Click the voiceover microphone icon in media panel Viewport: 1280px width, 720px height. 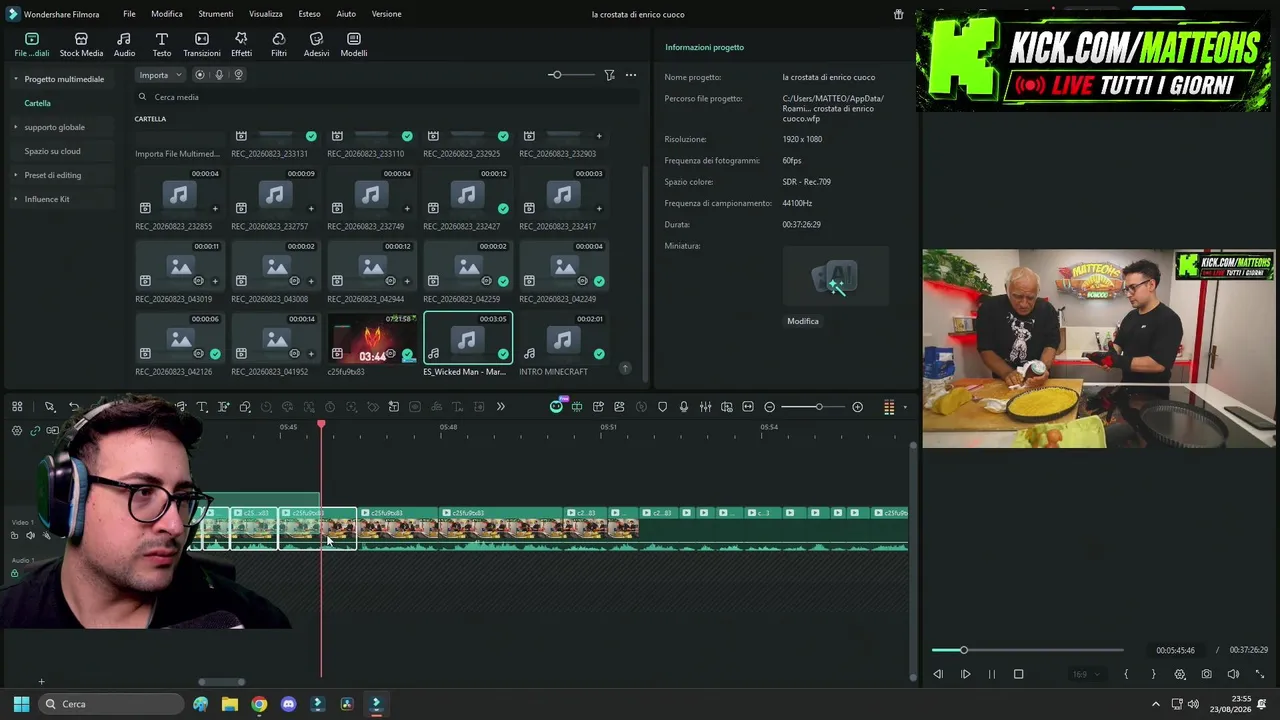[x=219, y=75]
